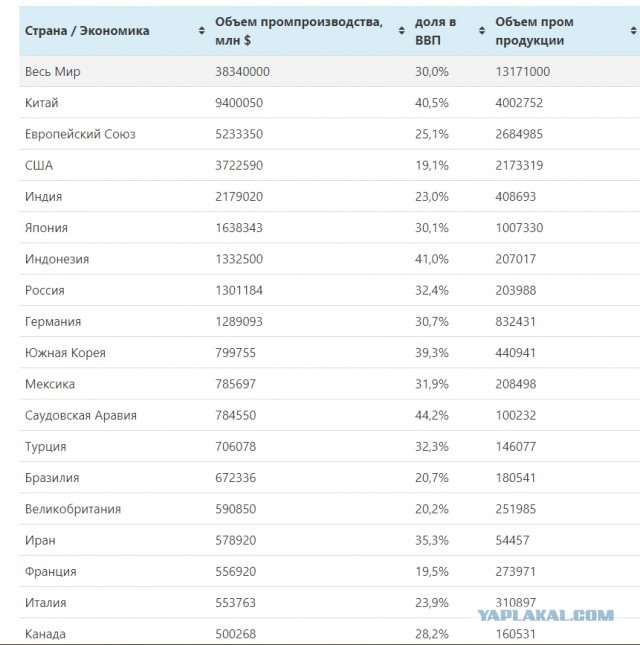
Task: Click Saudi Arabia GDP share 44,2%
Action: [431, 415]
